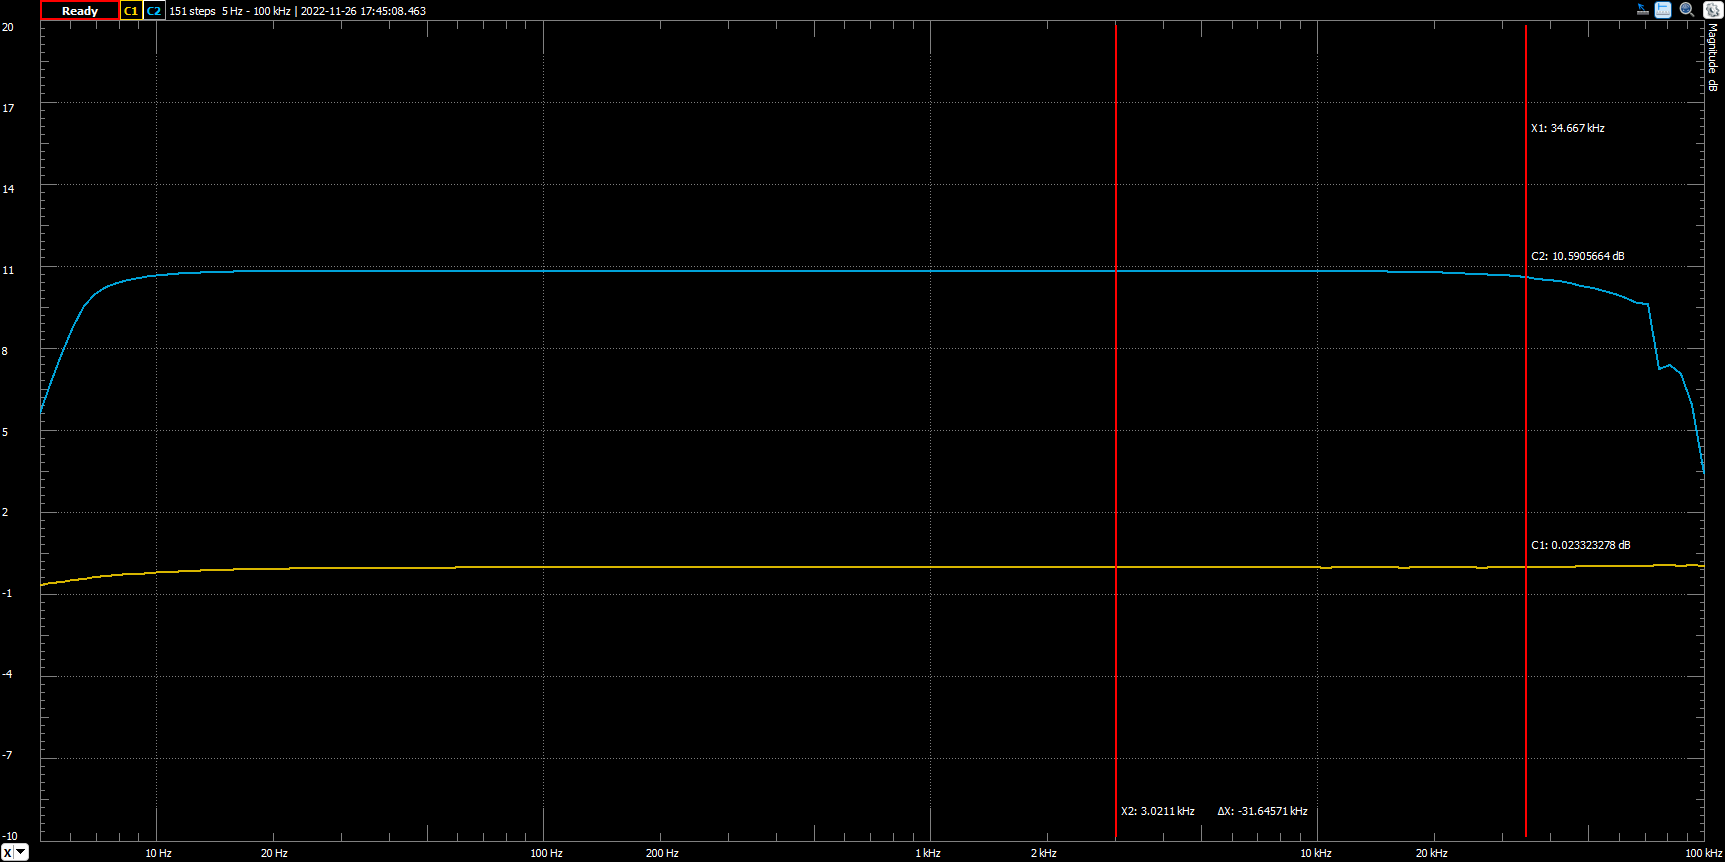The height and width of the screenshot is (864, 1728).
Task: Click the 5 dB magnitude axis label
Action: pyautogui.click(x=5, y=432)
